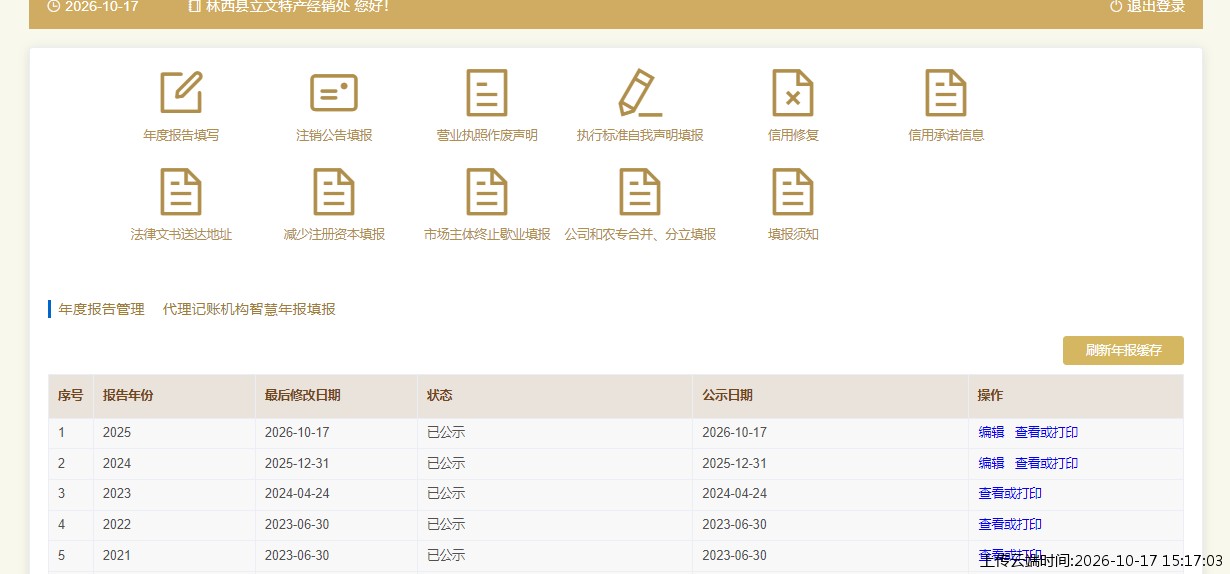Click 编辑 for the 2025 report
This screenshot has height=574, width=1230.
point(991,433)
